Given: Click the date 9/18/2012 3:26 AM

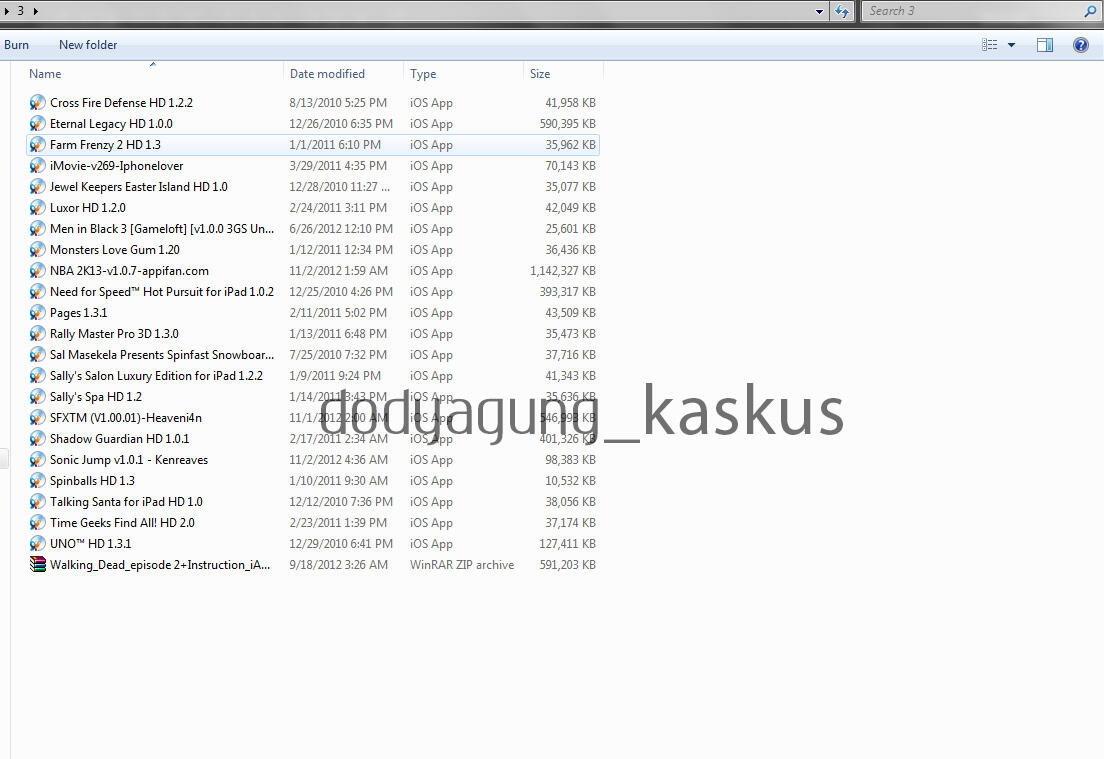Looking at the screenshot, I should click(339, 565).
